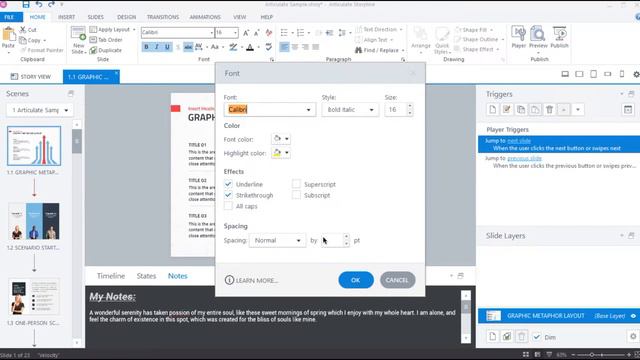Open the ribbon font size dropdown
The image size is (640, 360).
[x=236, y=33]
